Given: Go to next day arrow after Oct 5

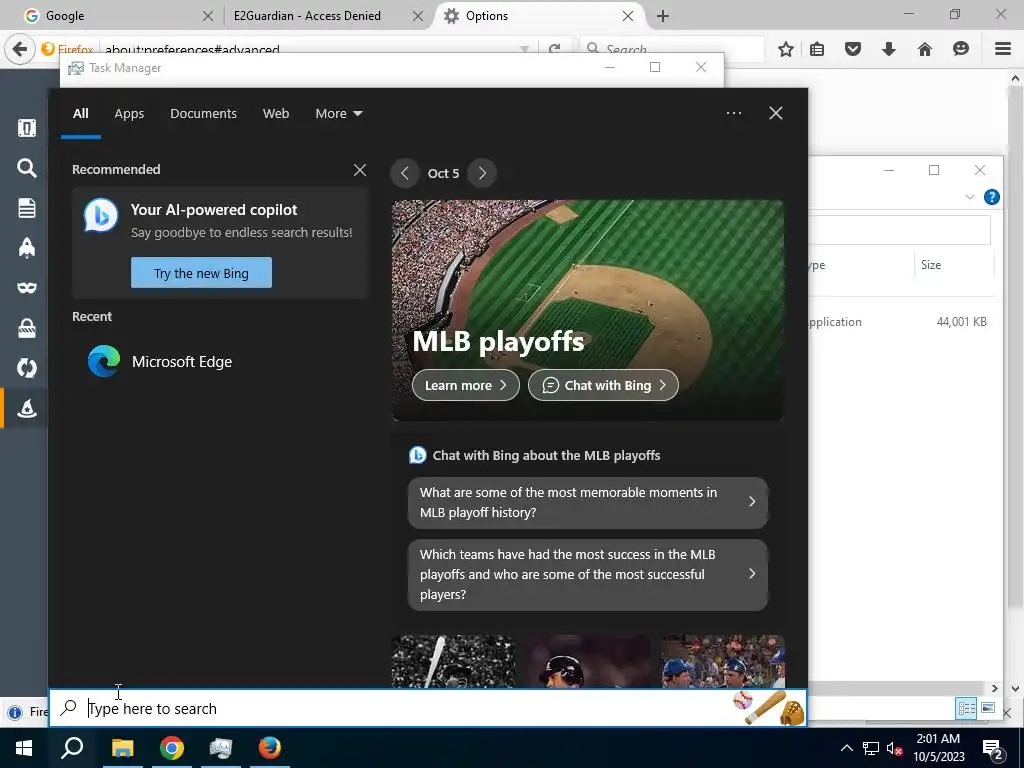Looking at the screenshot, I should pyautogui.click(x=482, y=173).
